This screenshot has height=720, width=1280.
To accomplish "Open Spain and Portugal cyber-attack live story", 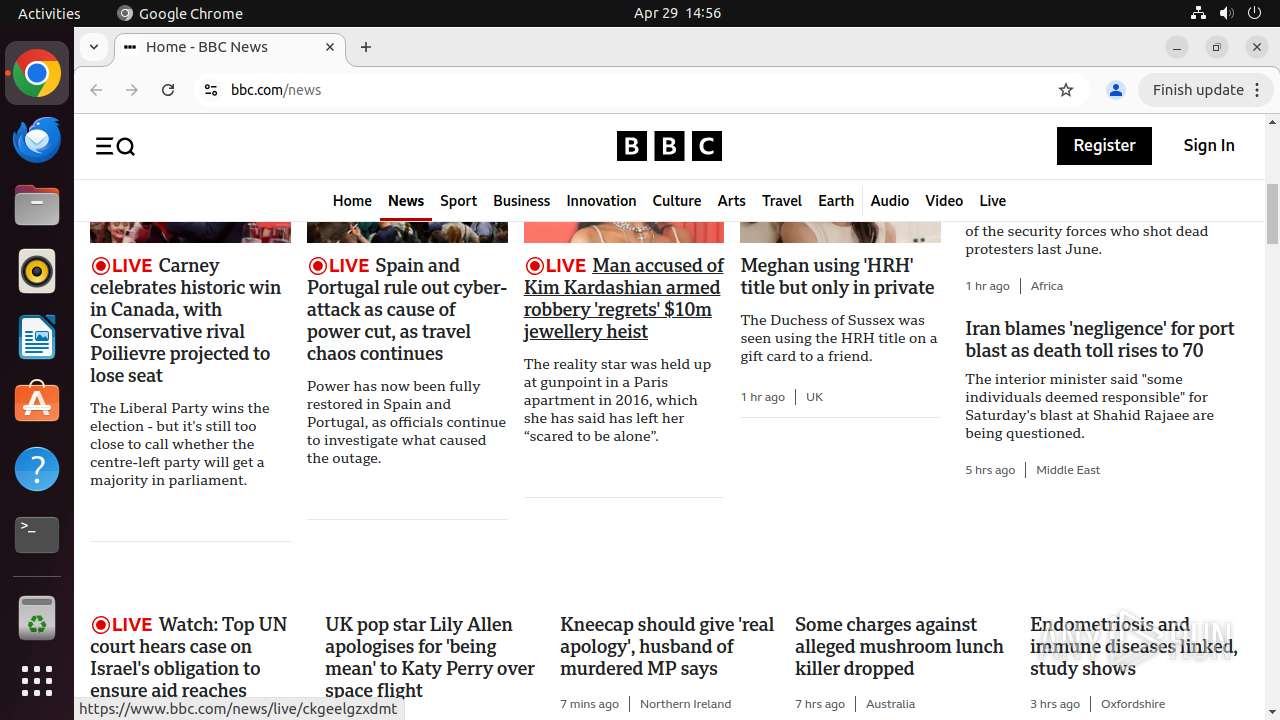I will tap(407, 309).
